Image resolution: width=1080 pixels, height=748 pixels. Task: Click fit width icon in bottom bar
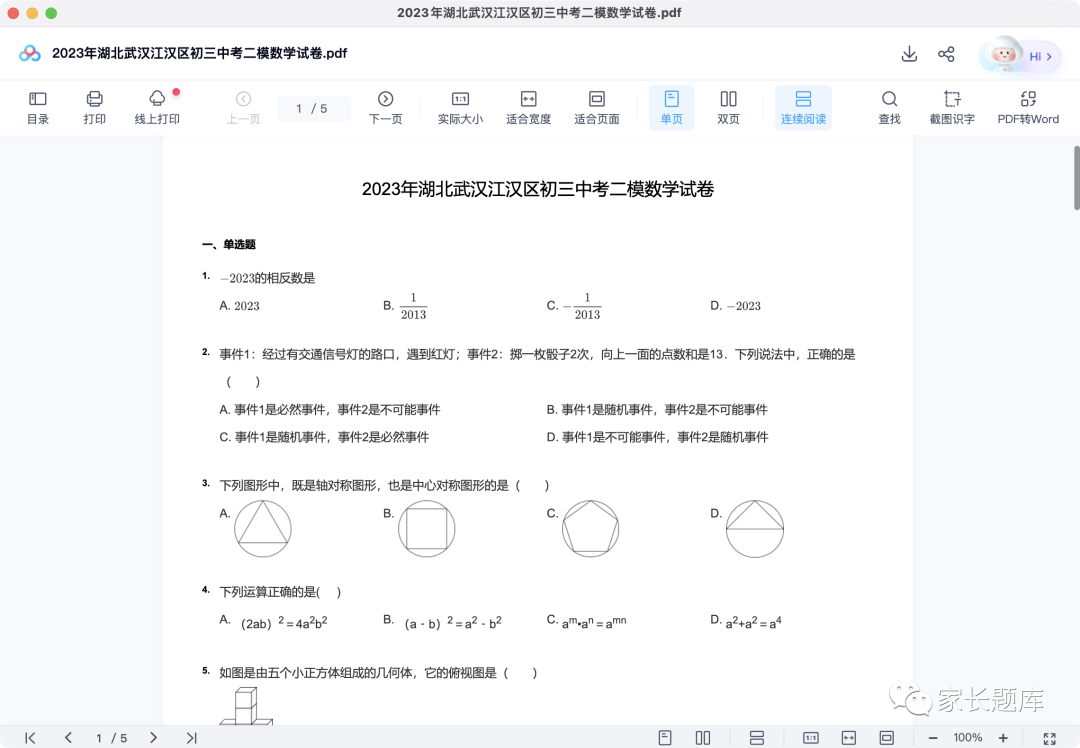coord(849,738)
